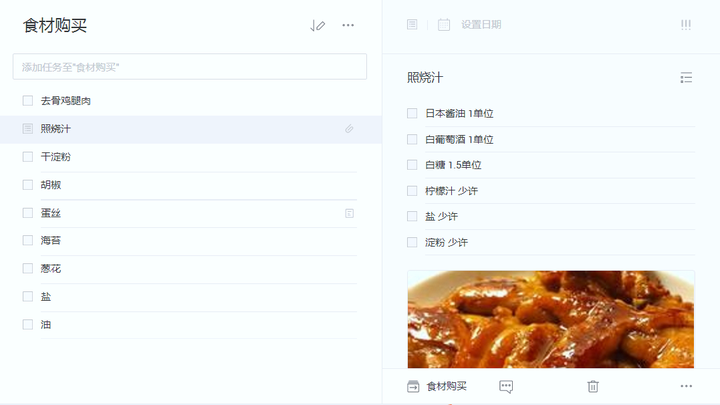This screenshot has height=405, width=720.
Task: Open the teriyaki chicken attachment image
Action: pyautogui.click(x=551, y=320)
